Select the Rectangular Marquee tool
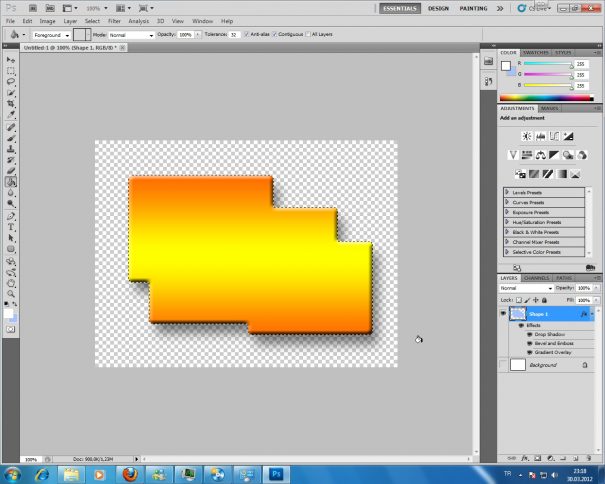The height and width of the screenshot is (484, 605). click(x=11, y=71)
